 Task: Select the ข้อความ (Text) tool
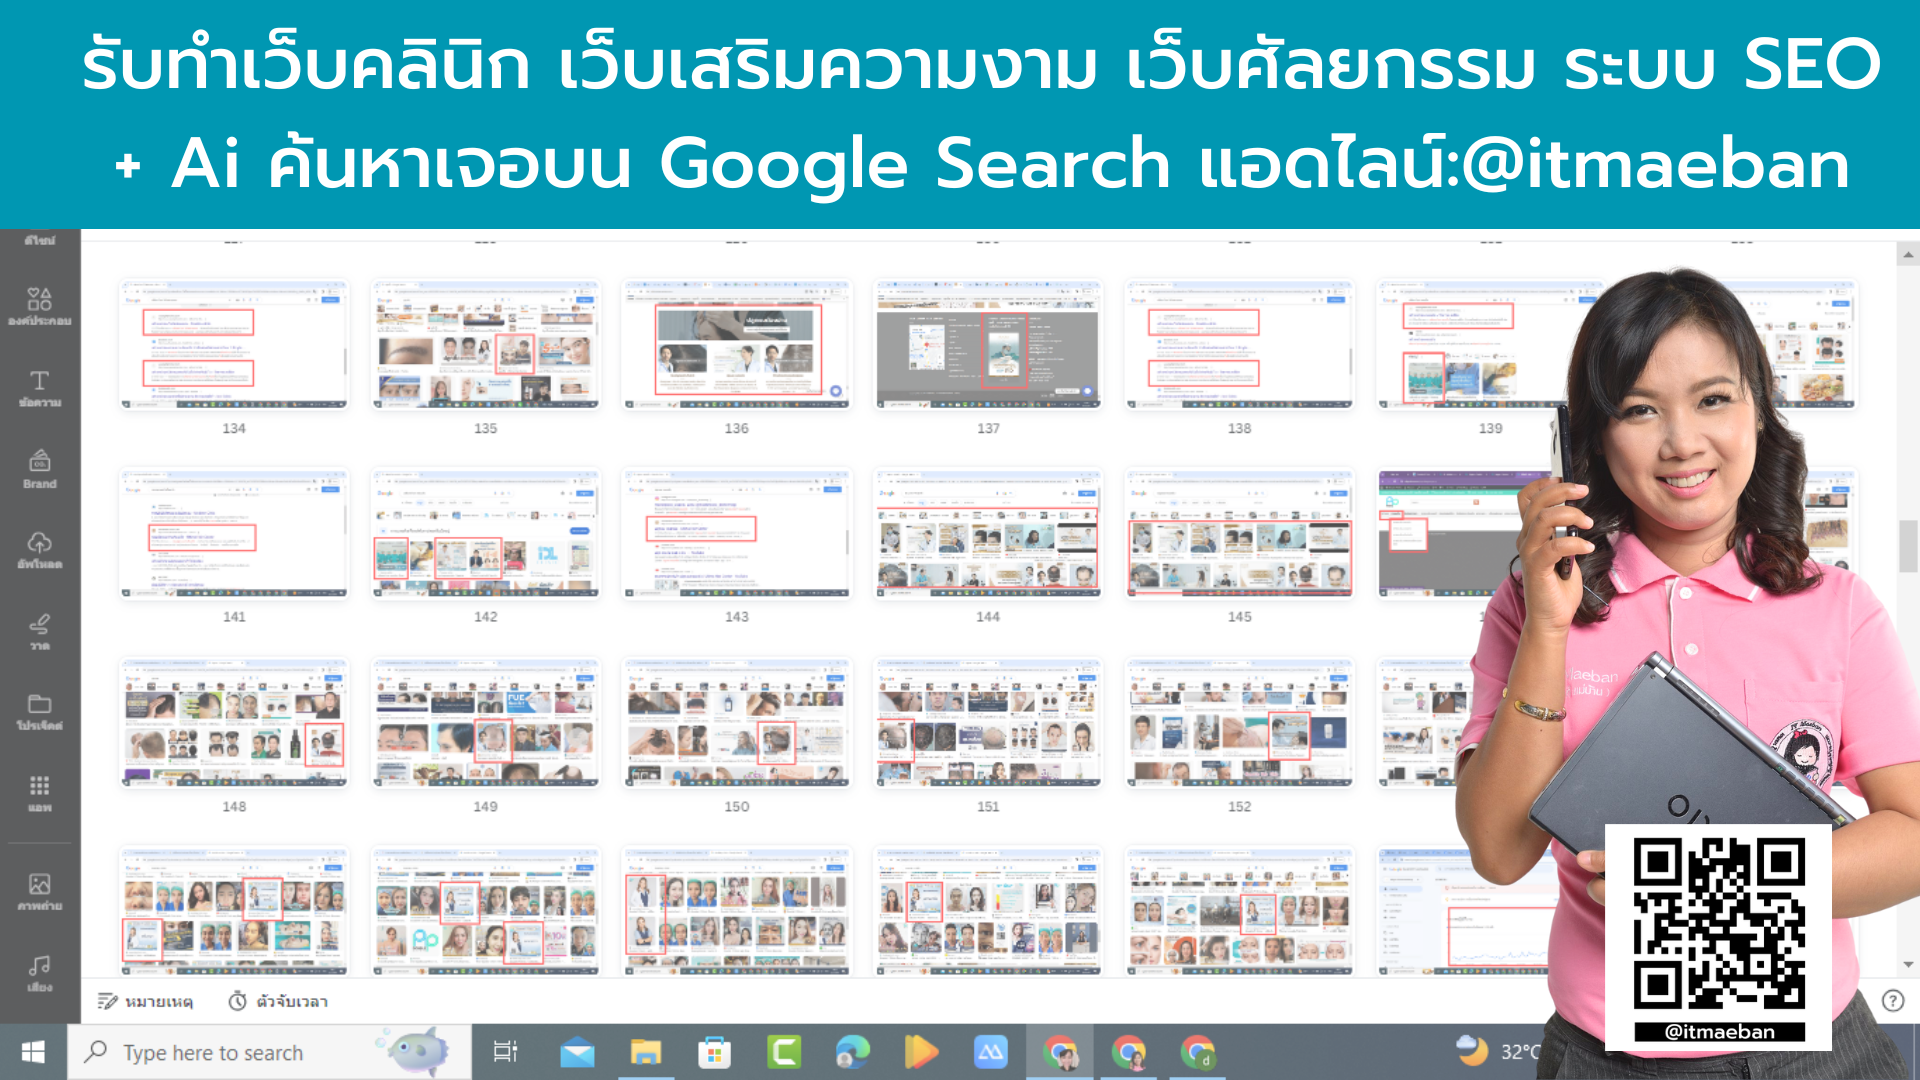pyautogui.click(x=38, y=388)
